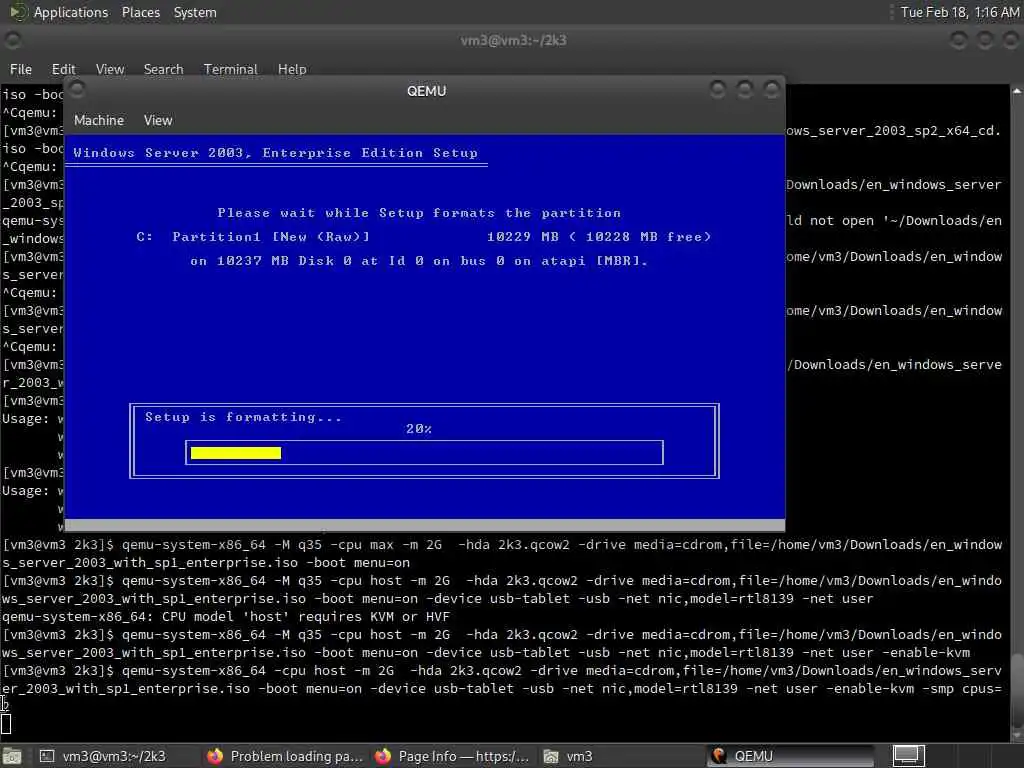The width and height of the screenshot is (1024, 768).
Task: Click the clock showing Tue Feb 18
Action: [x=959, y=12]
